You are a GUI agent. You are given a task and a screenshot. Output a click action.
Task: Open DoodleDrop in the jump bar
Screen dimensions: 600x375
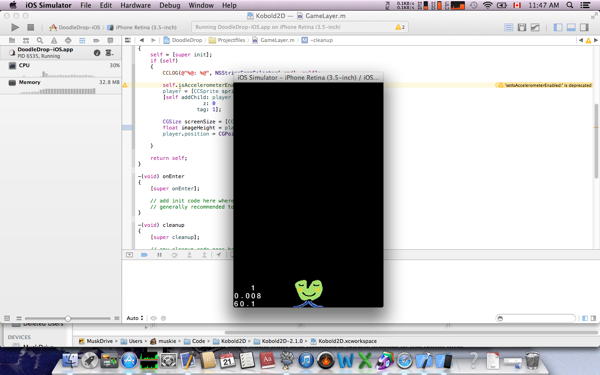[183, 40]
